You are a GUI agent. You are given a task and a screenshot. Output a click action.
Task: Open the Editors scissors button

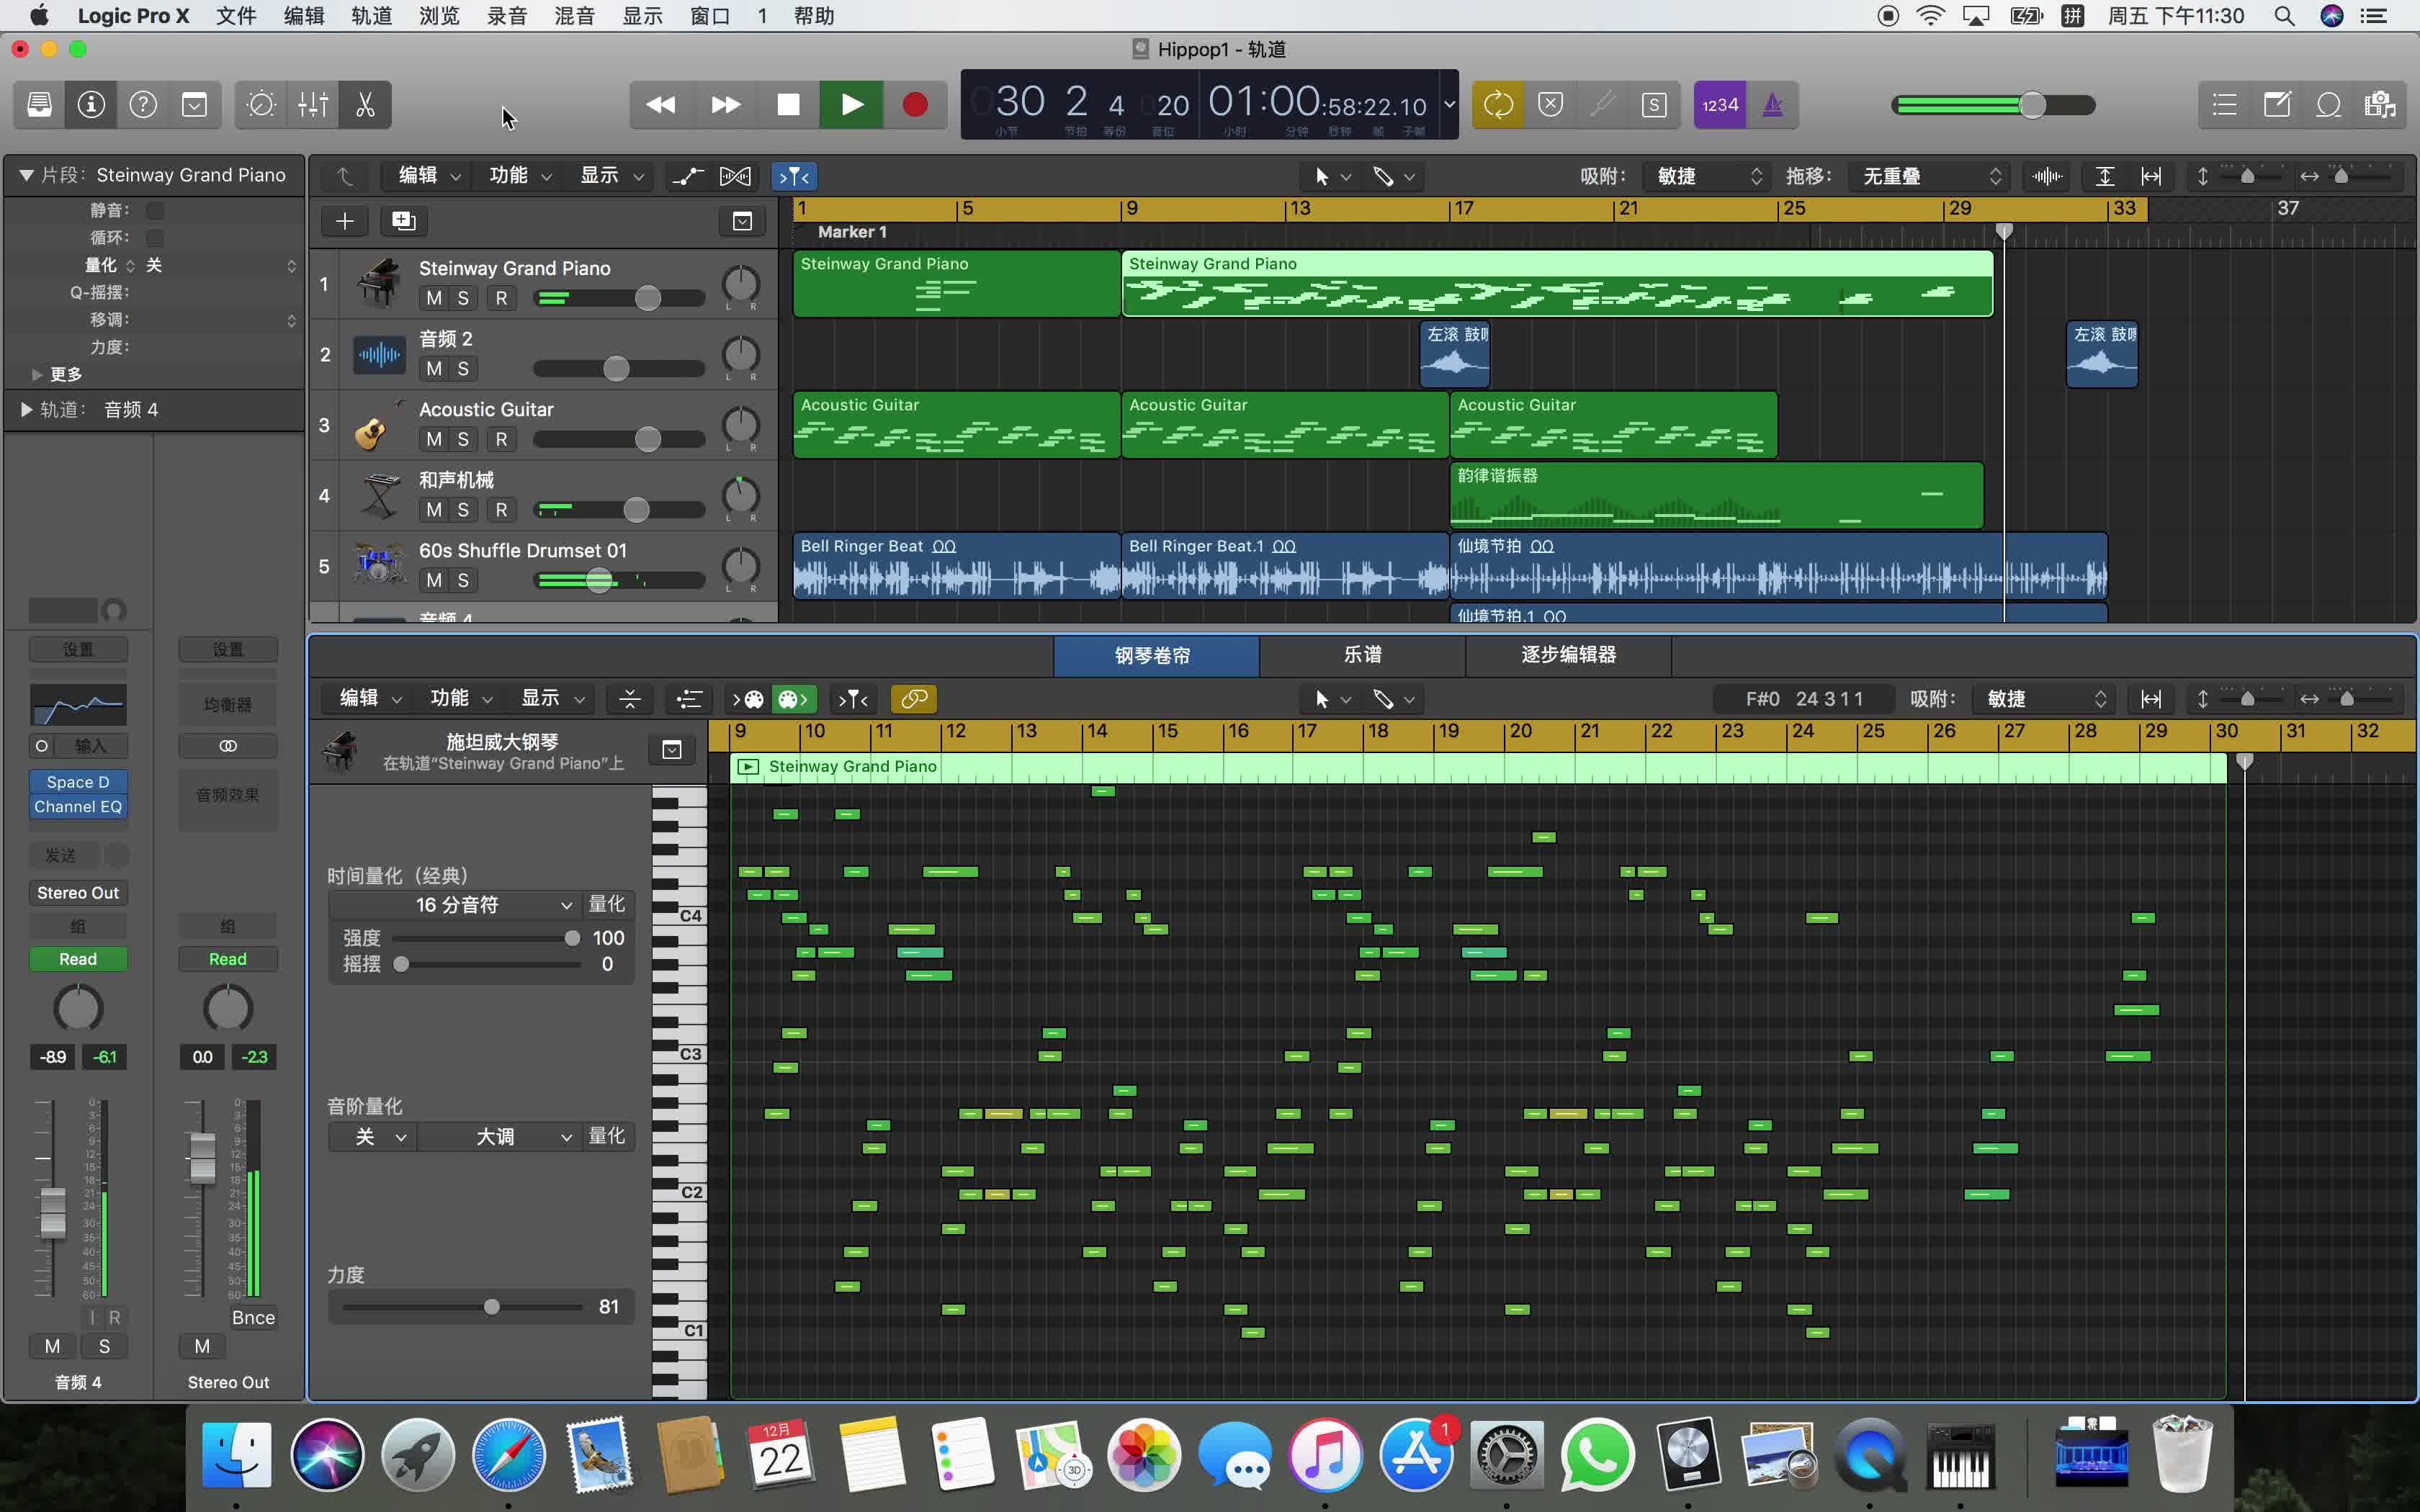point(365,105)
